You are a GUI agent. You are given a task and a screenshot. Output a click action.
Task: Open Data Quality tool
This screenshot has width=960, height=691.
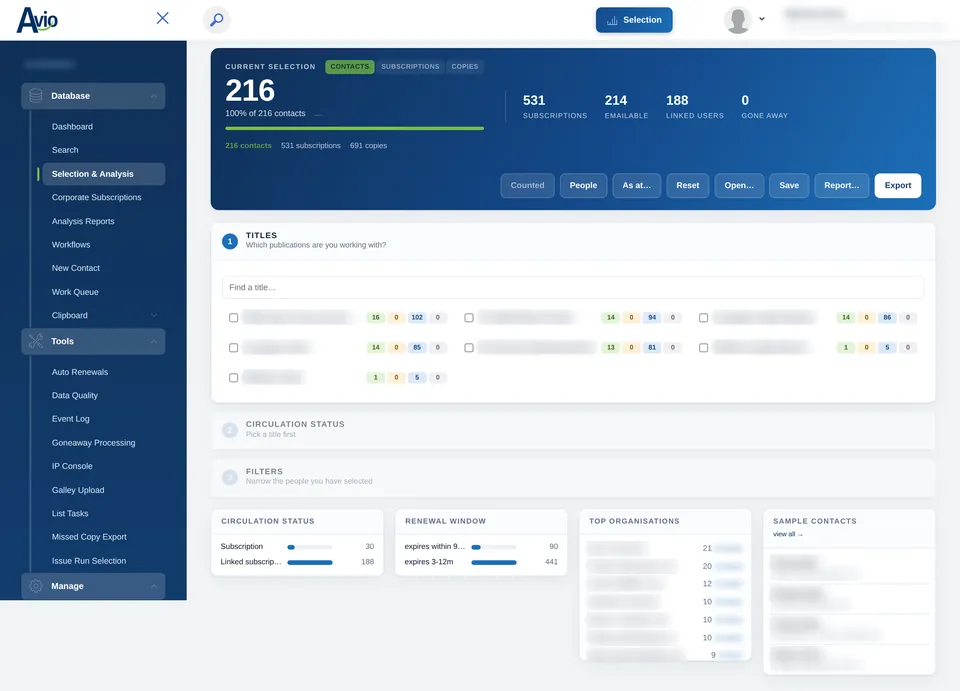tap(75, 395)
